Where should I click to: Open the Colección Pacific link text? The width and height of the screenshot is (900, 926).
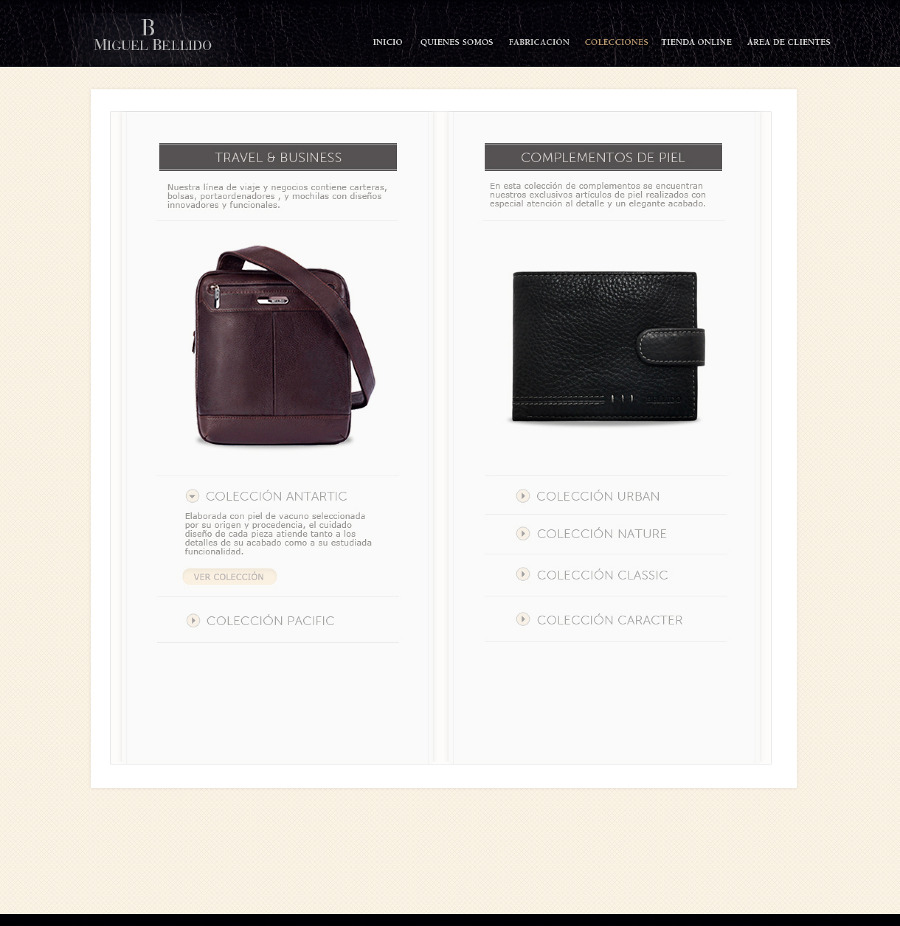click(270, 621)
